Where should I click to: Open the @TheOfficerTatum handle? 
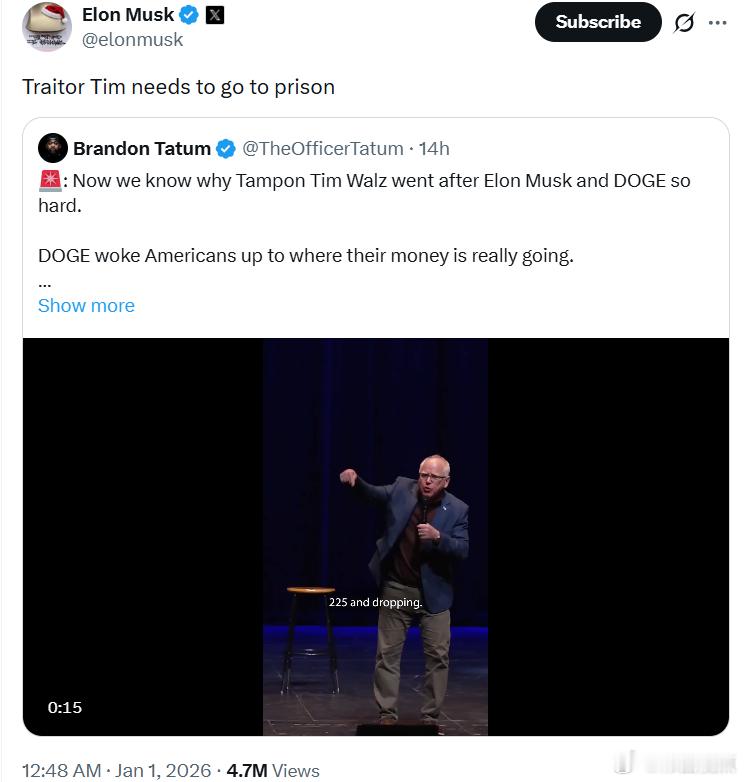click(x=321, y=149)
